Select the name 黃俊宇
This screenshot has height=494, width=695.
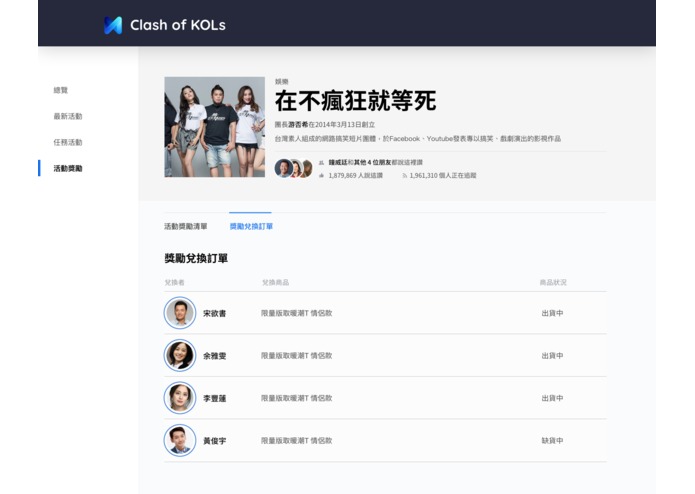(x=215, y=441)
